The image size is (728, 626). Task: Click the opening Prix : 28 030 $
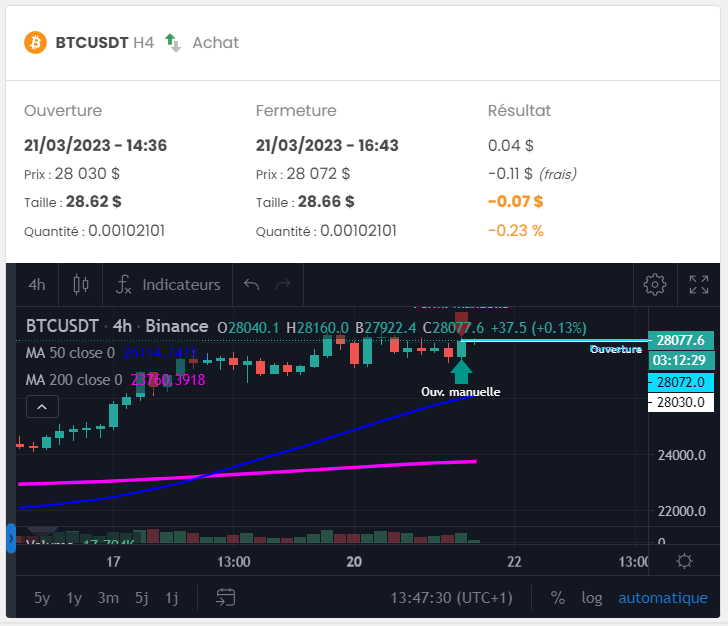(72, 174)
